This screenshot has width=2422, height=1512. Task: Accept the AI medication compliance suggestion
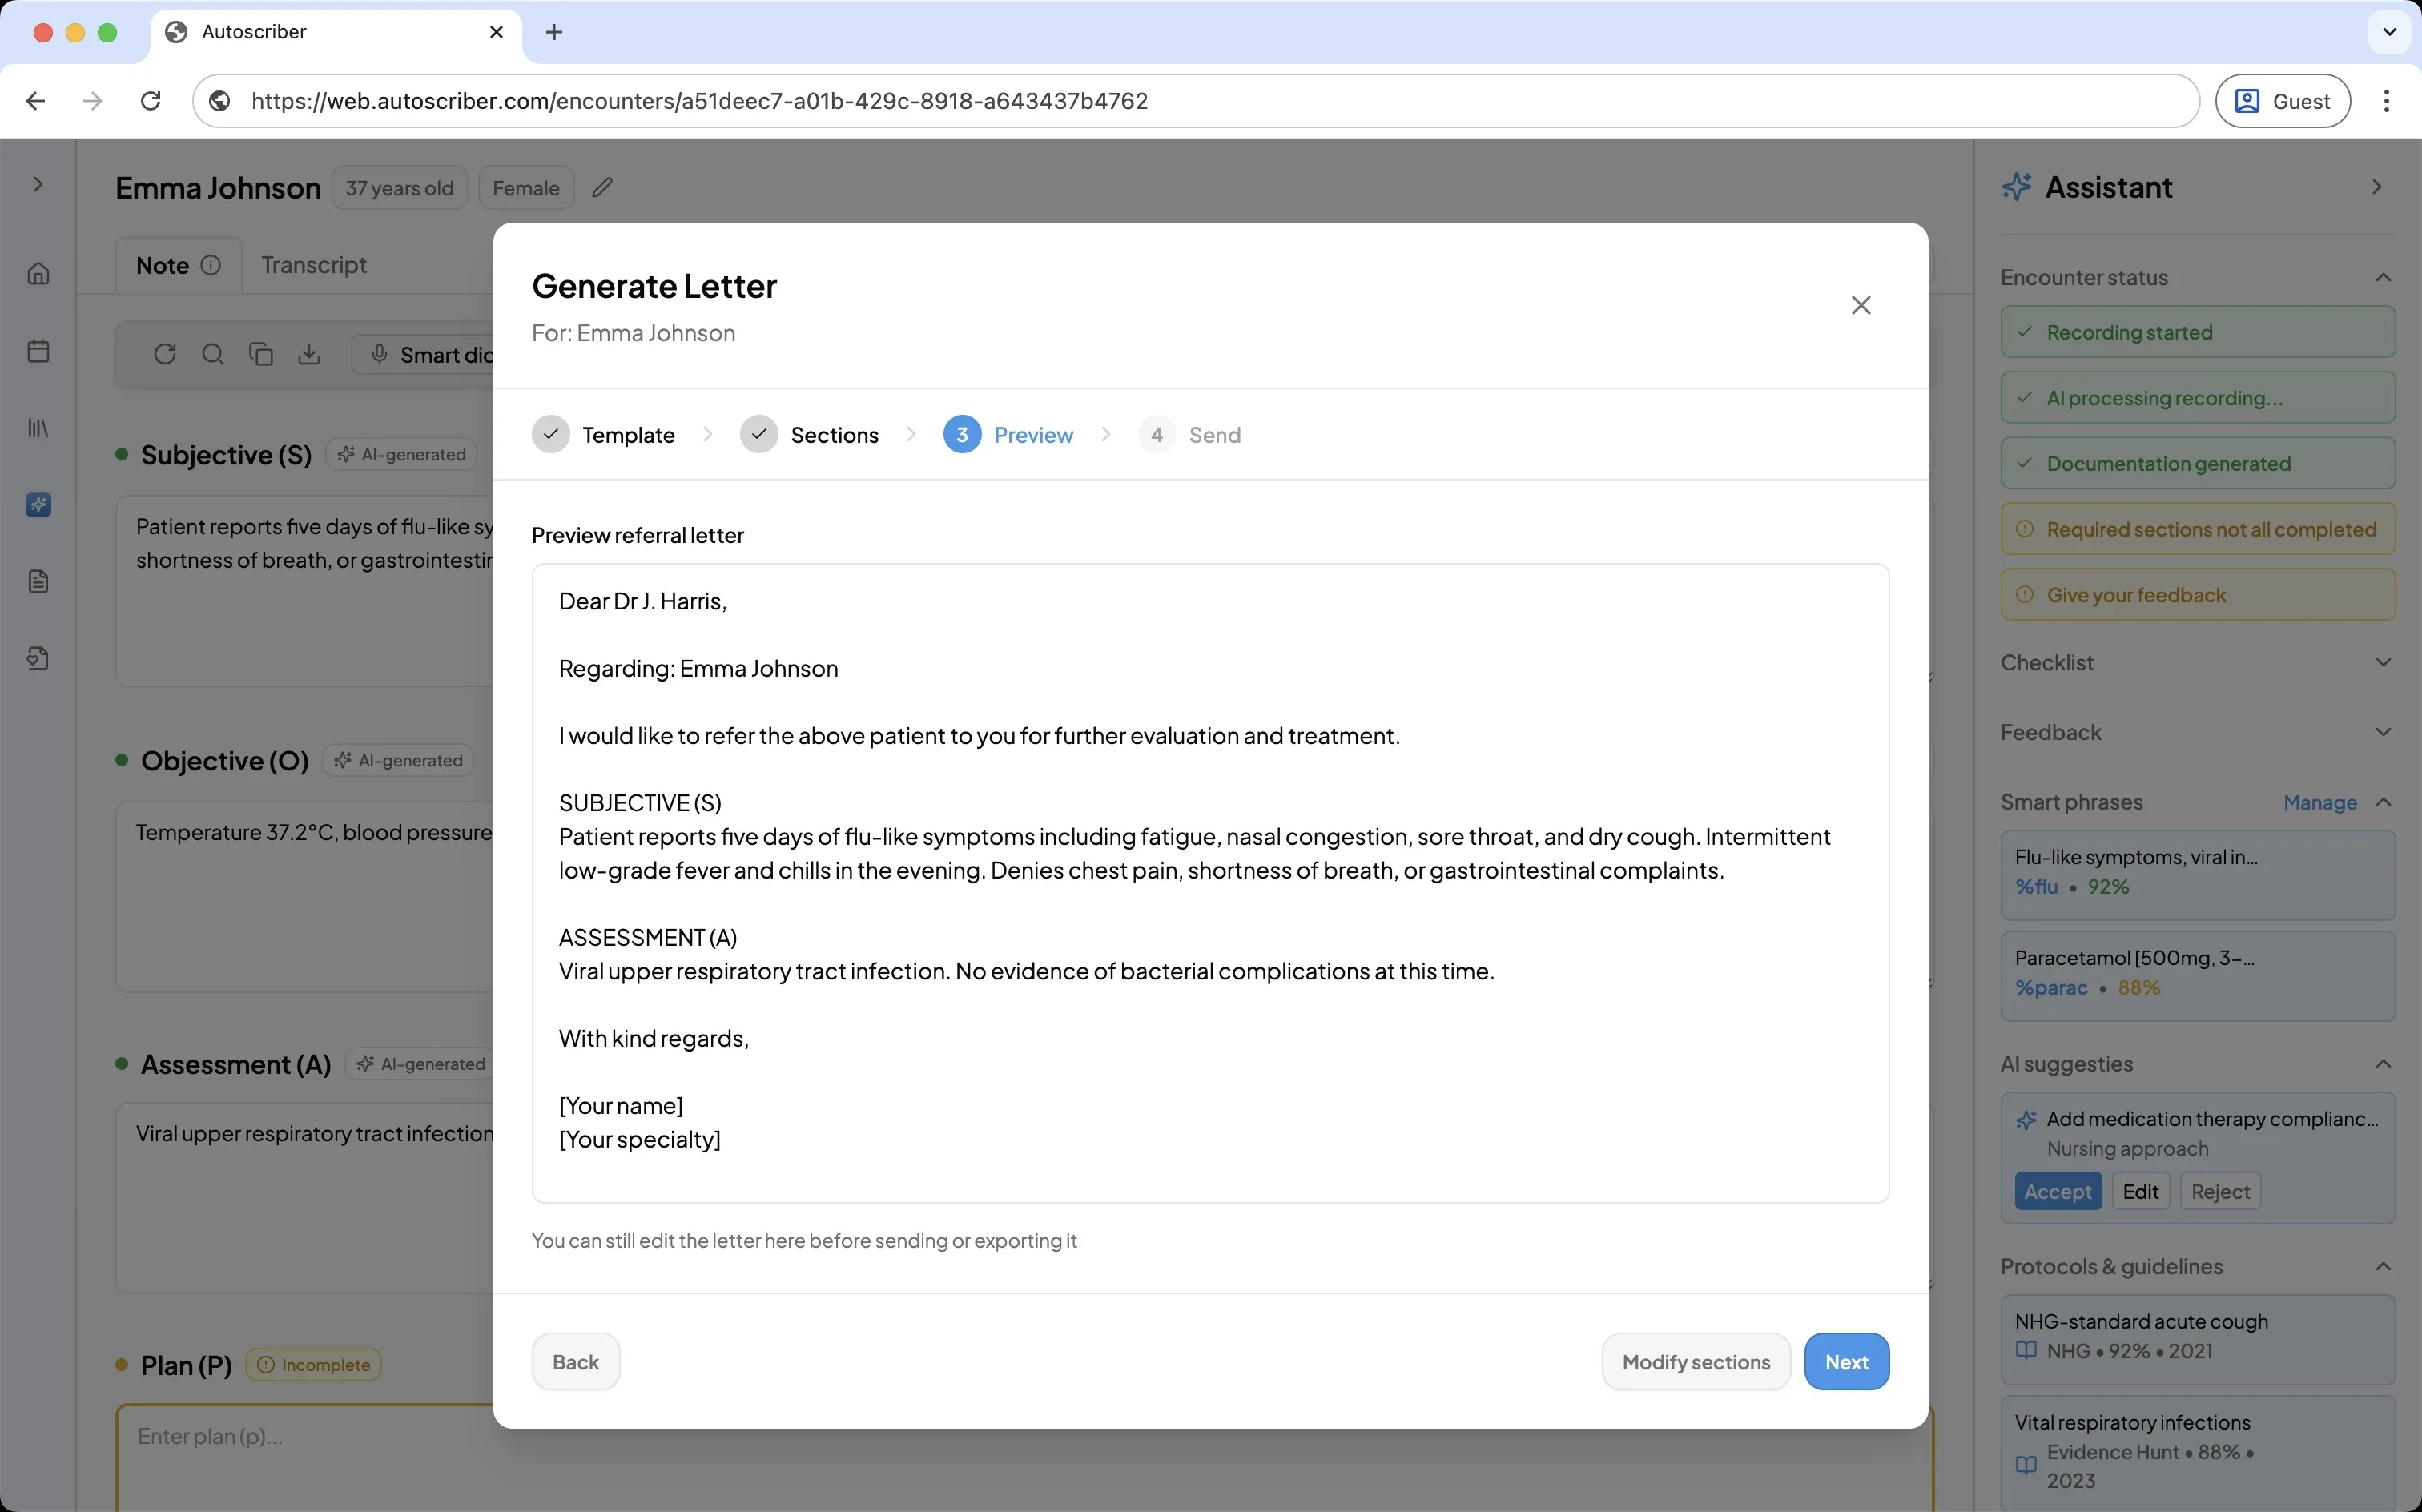tap(2057, 1191)
